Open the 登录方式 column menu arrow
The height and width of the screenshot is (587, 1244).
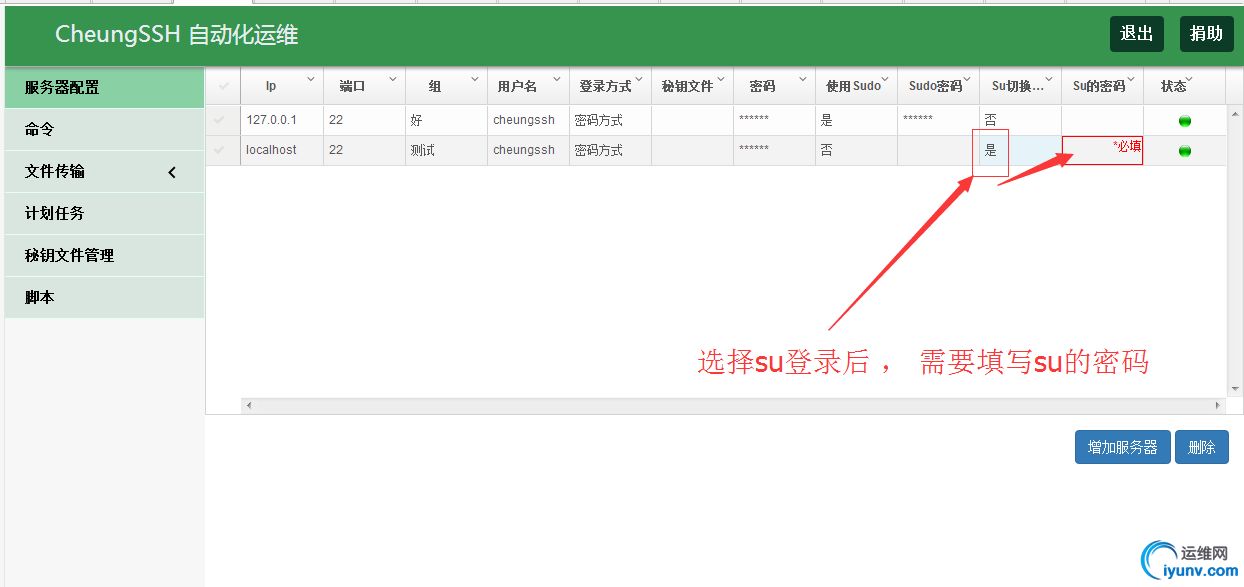(638, 78)
